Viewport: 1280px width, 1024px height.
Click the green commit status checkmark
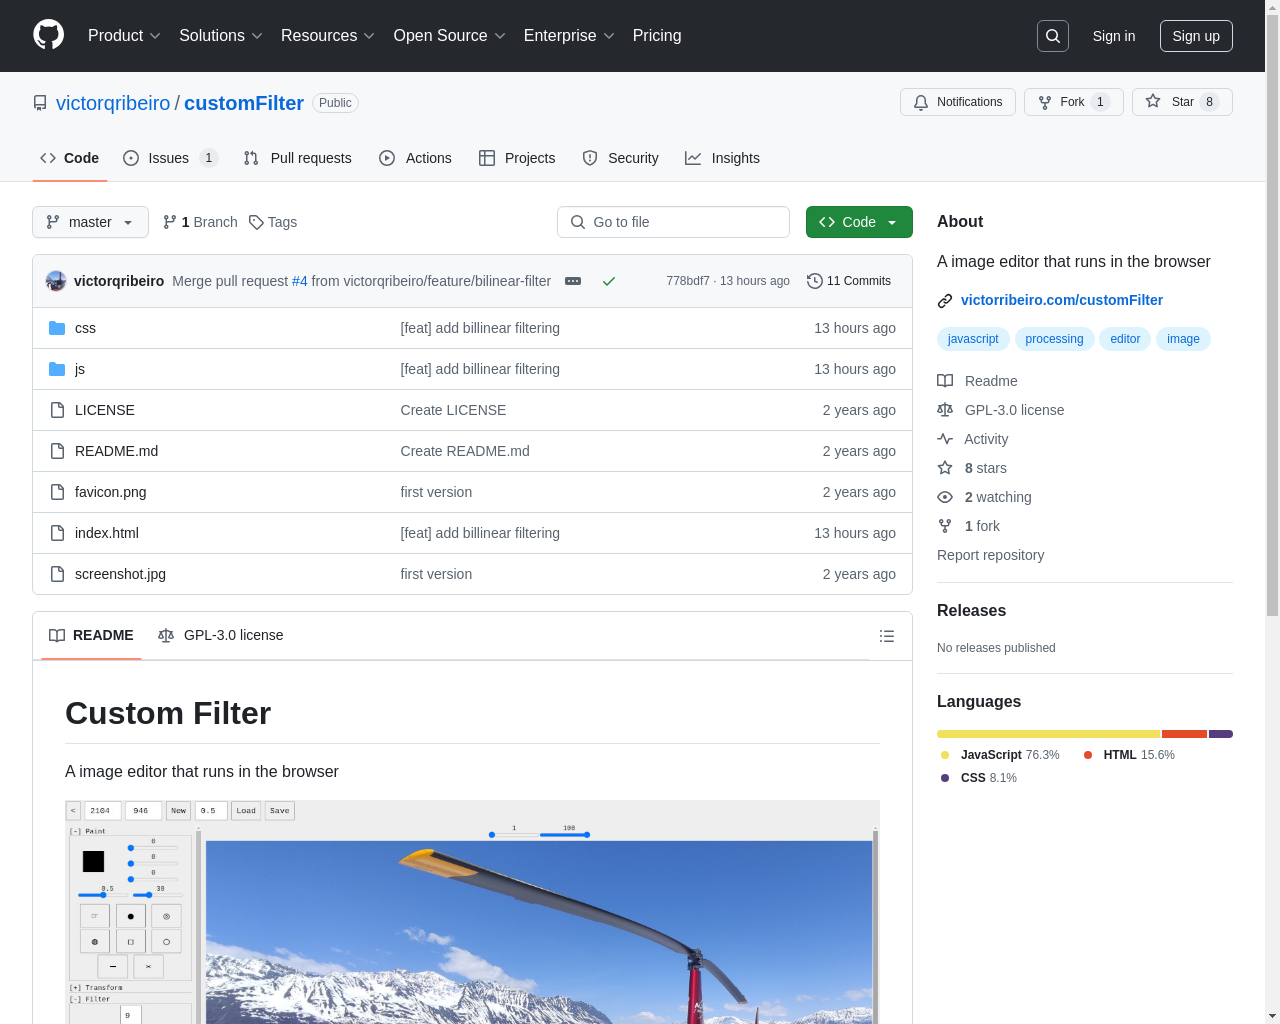pyautogui.click(x=608, y=281)
